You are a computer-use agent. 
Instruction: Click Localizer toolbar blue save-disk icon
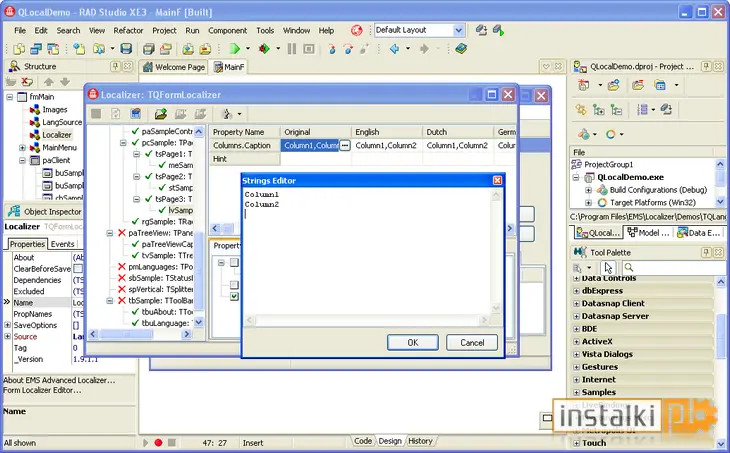(x=135, y=114)
